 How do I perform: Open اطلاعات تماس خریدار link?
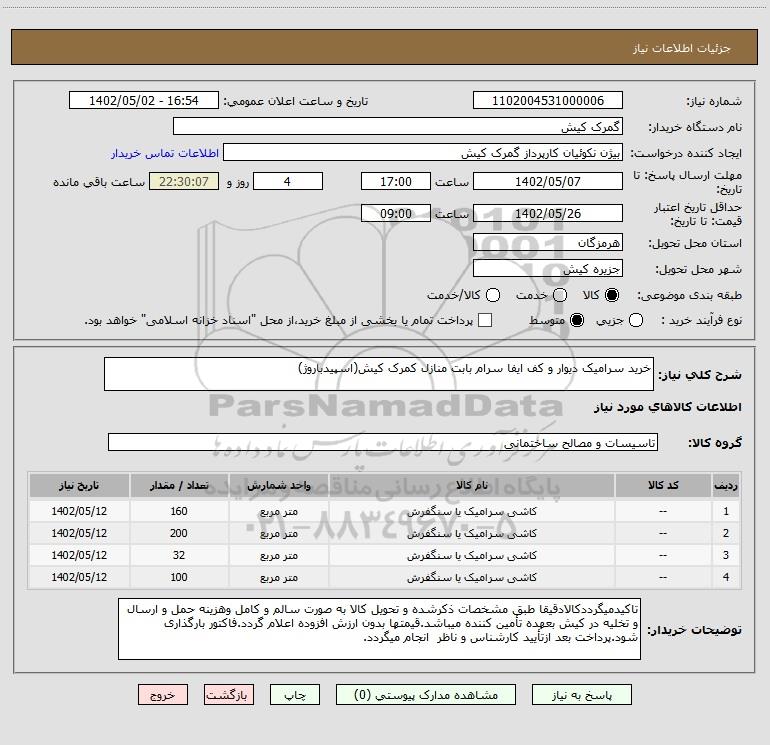click(165, 153)
